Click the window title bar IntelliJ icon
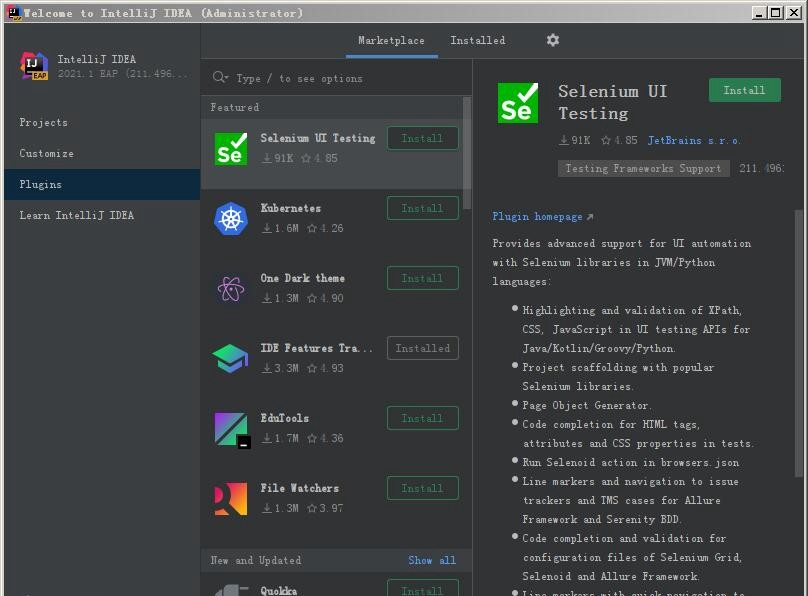808x596 pixels. click(x=14, y=13)
